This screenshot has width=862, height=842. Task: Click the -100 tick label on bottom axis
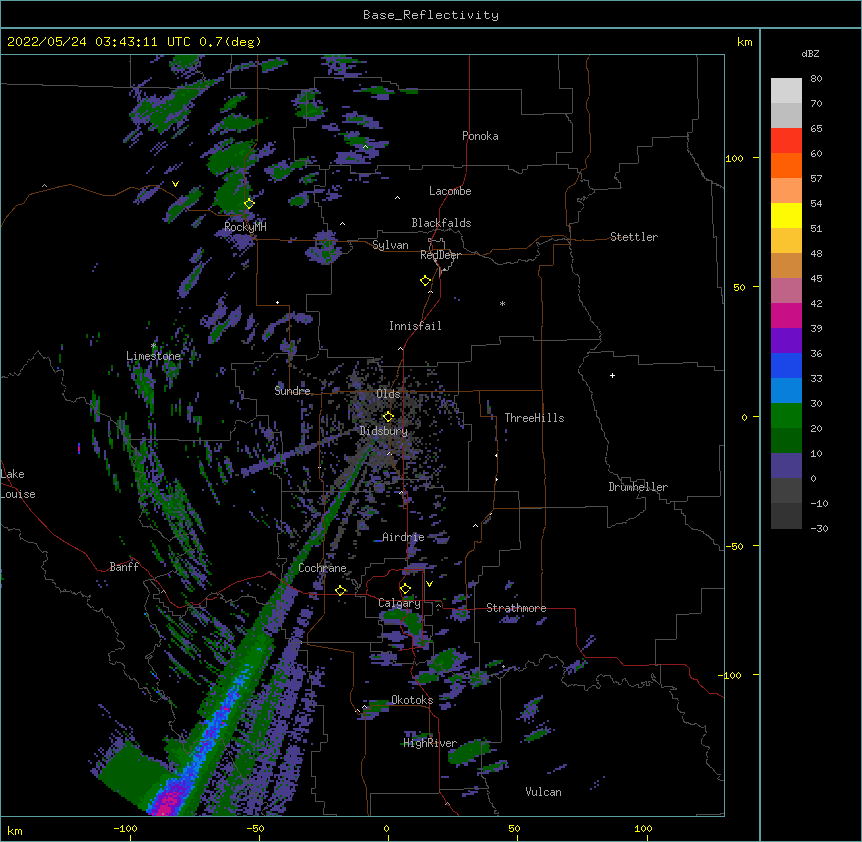click(x=125, y=828)
